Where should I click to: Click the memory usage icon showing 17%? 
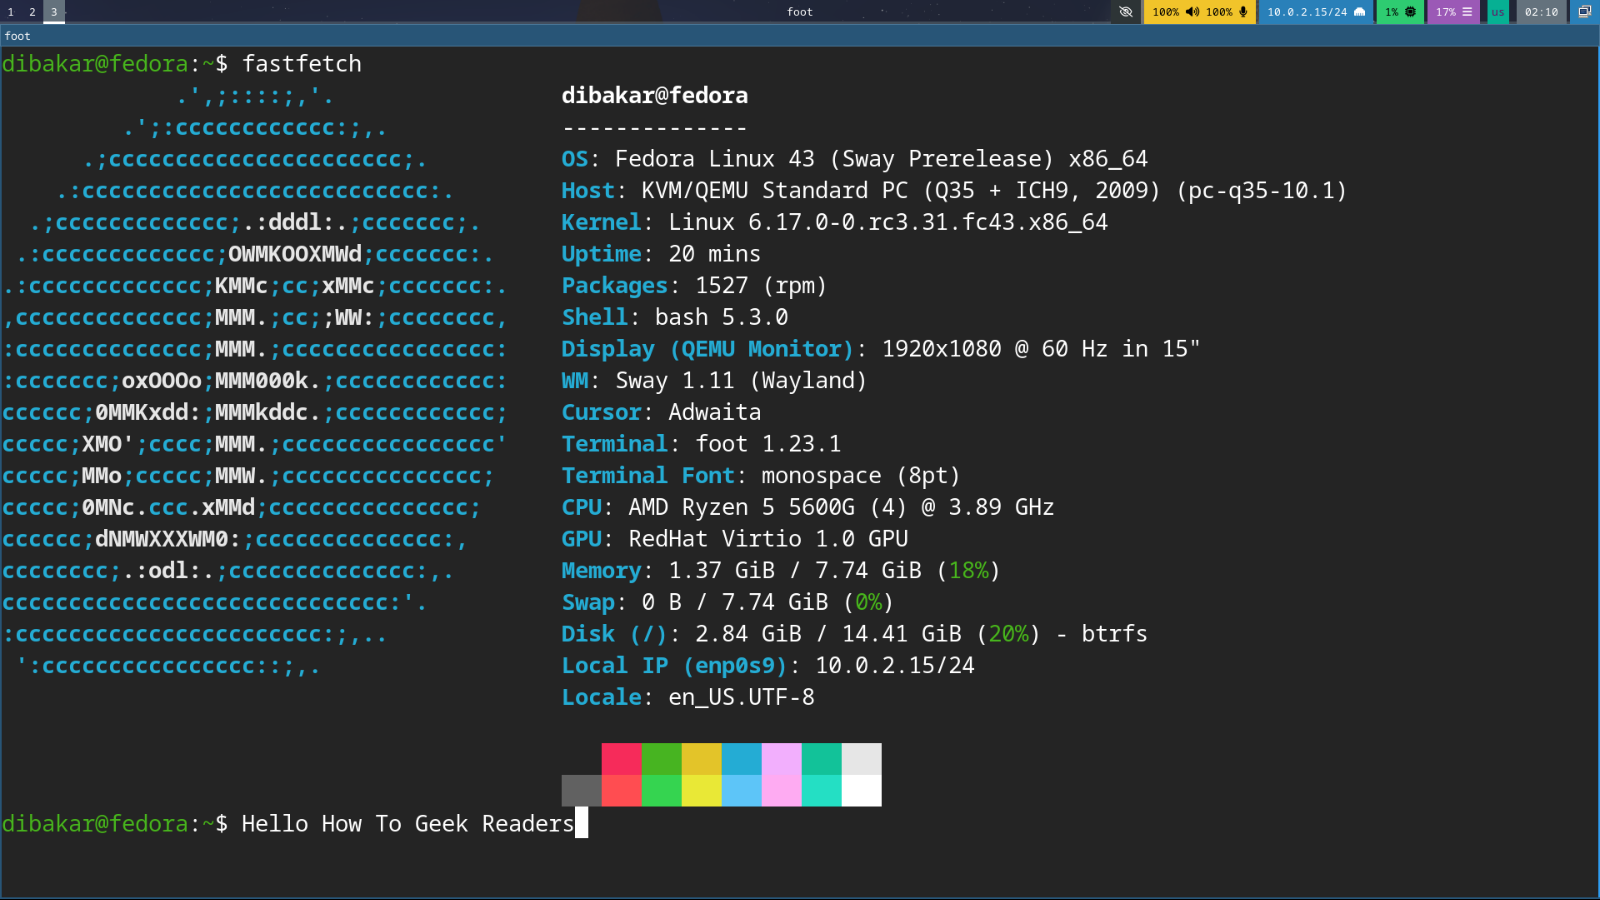coord(1467,12)
